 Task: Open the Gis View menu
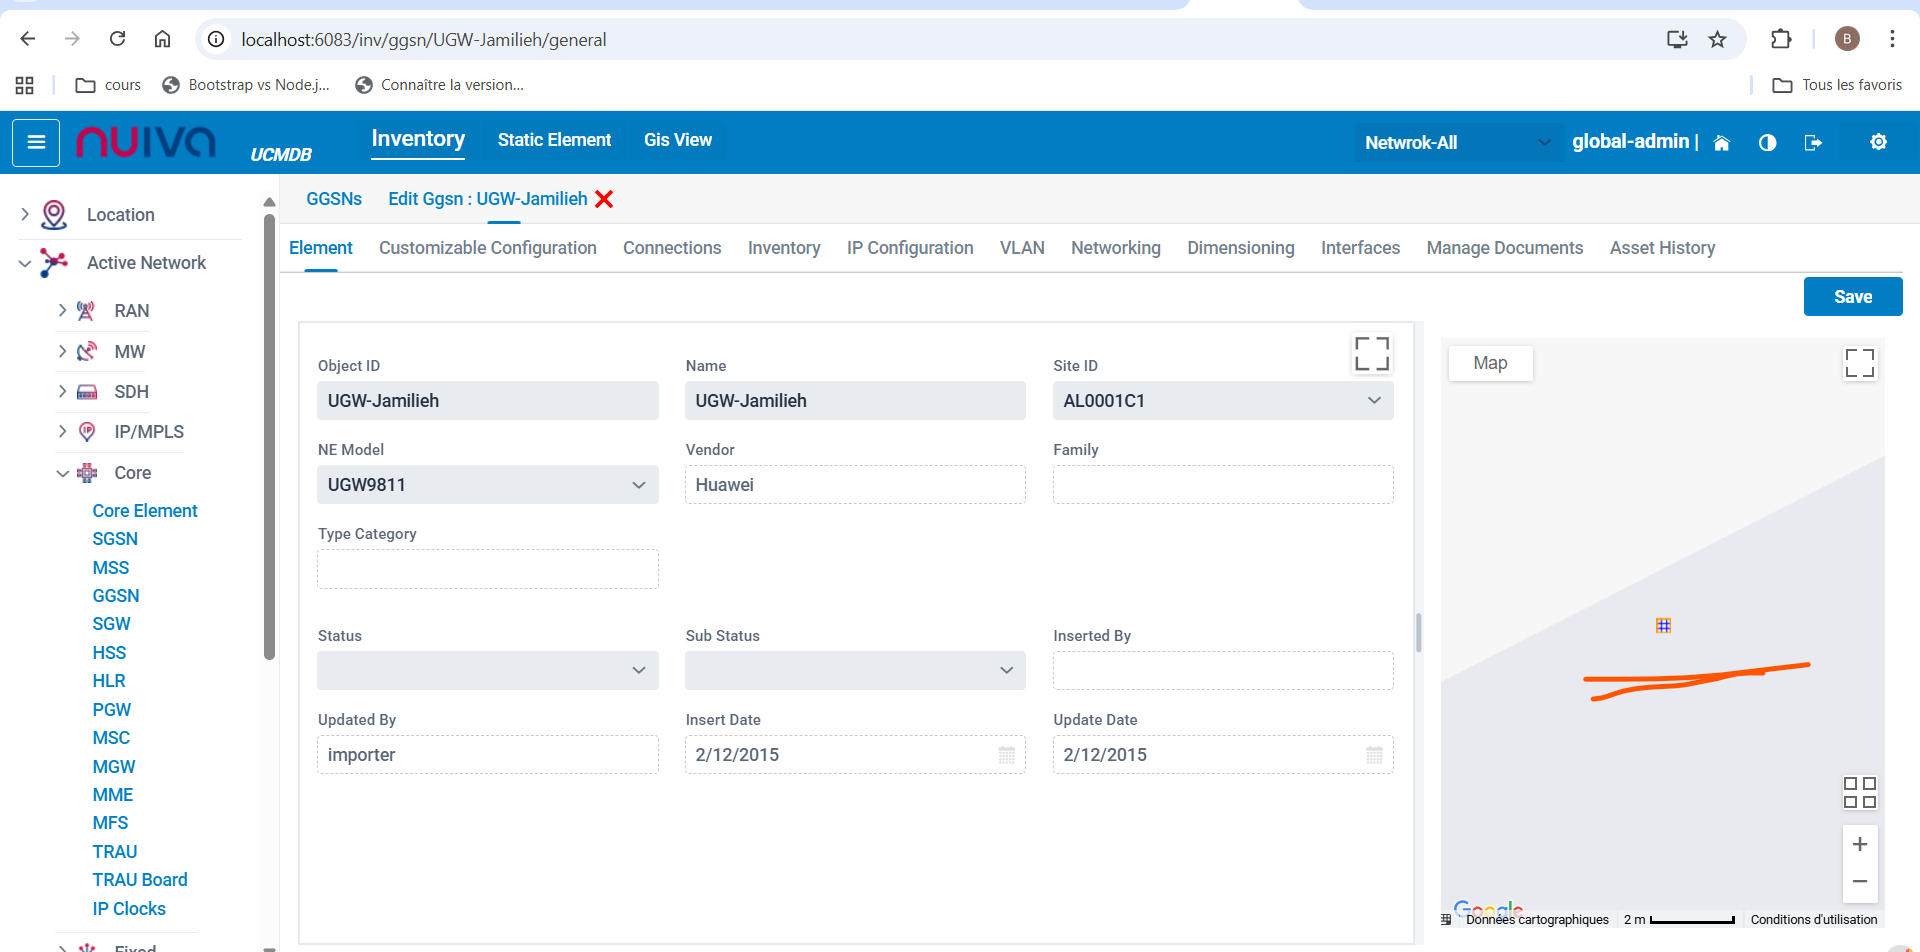pyautogui.click(x=677, y=140)
